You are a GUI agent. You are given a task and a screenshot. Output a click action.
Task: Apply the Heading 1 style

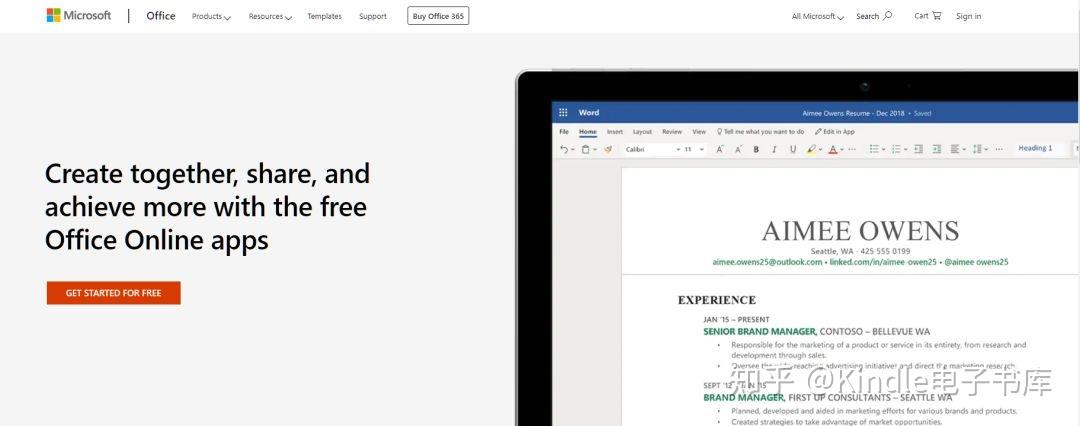[1035, 148]
